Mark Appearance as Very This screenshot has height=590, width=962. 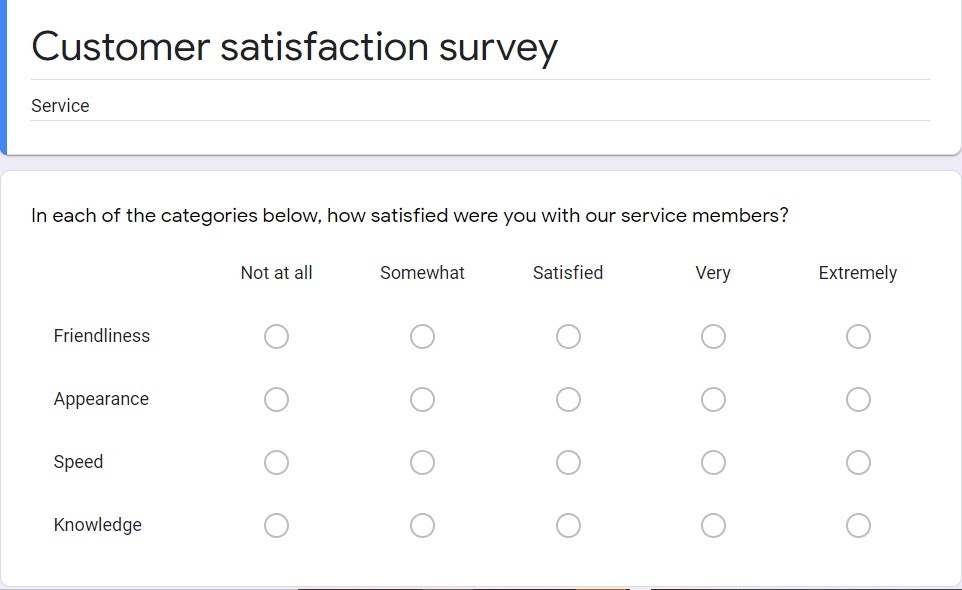[x=713, y=400]
